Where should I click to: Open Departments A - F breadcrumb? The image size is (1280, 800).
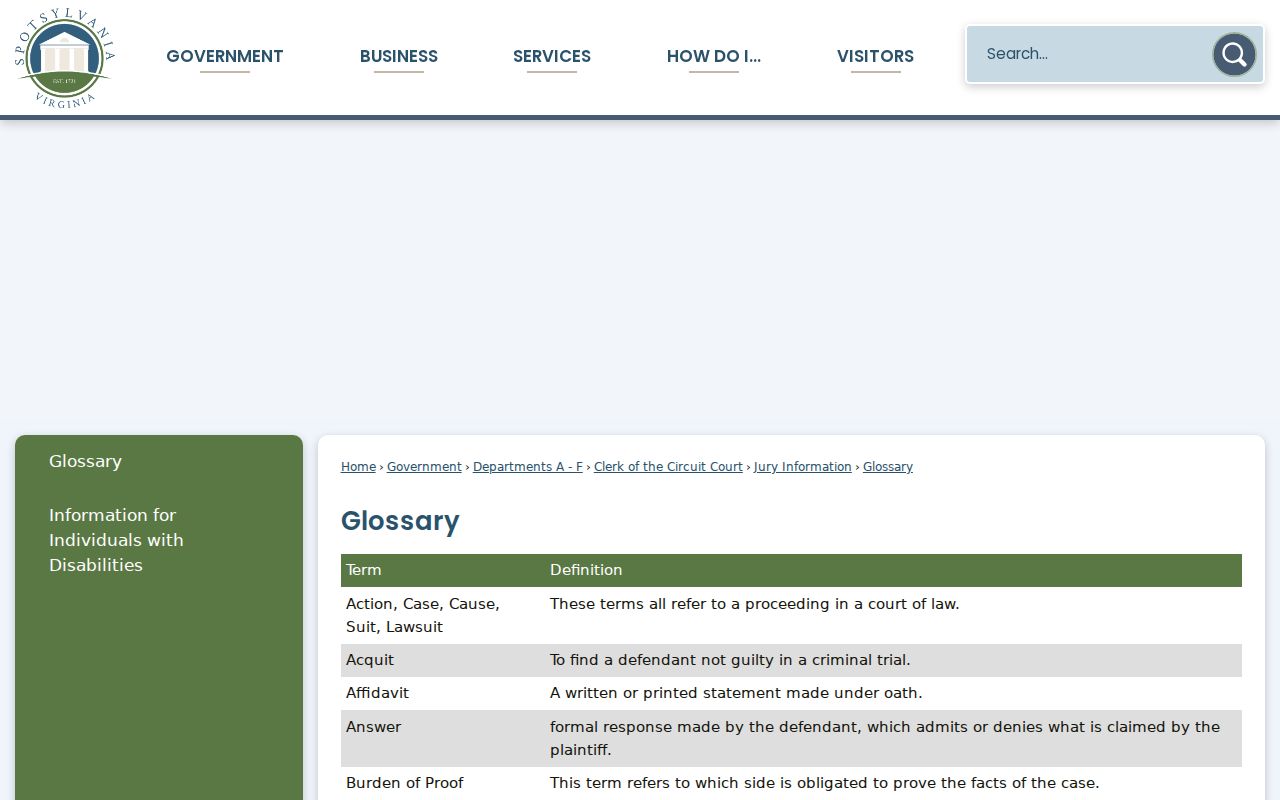(528, 467)
